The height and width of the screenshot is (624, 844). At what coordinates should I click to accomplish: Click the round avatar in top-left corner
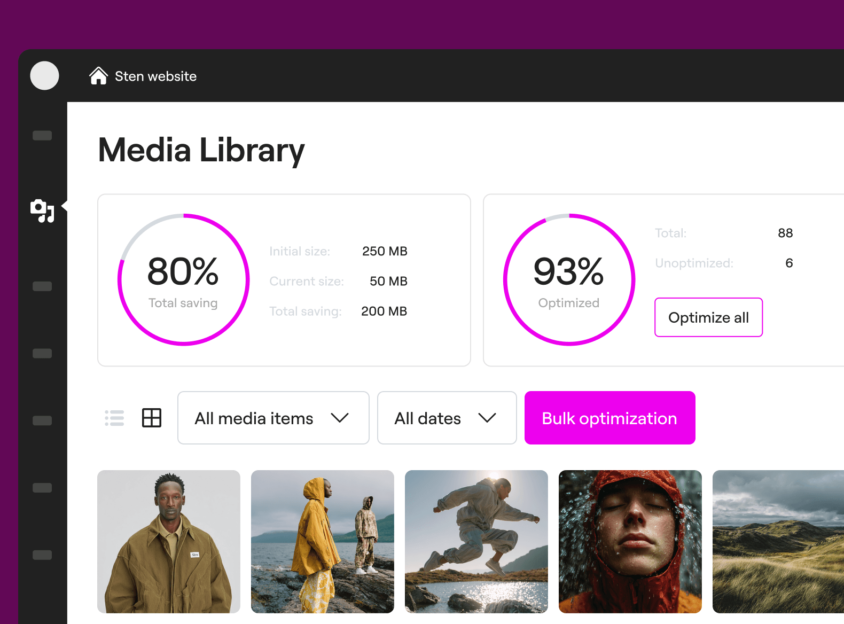click(44, 76)
